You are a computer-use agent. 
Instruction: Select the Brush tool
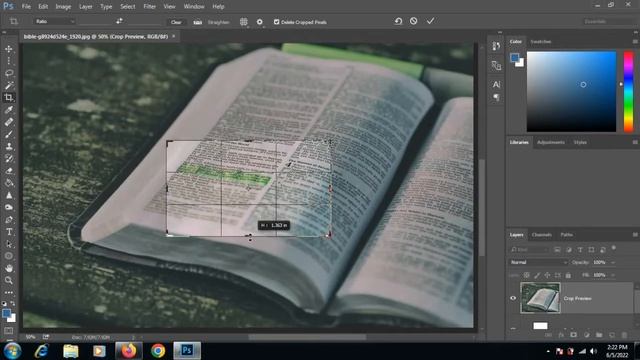(x=9, y=134)
